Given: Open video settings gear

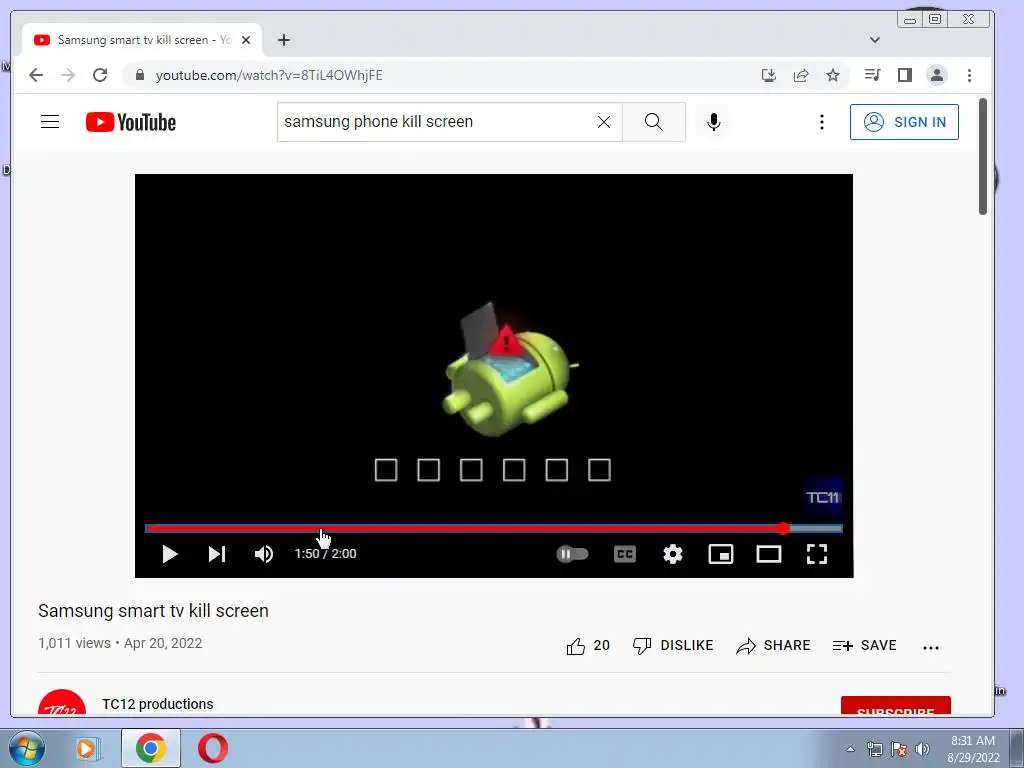Looking at the screenshot, I should [673, 554].
